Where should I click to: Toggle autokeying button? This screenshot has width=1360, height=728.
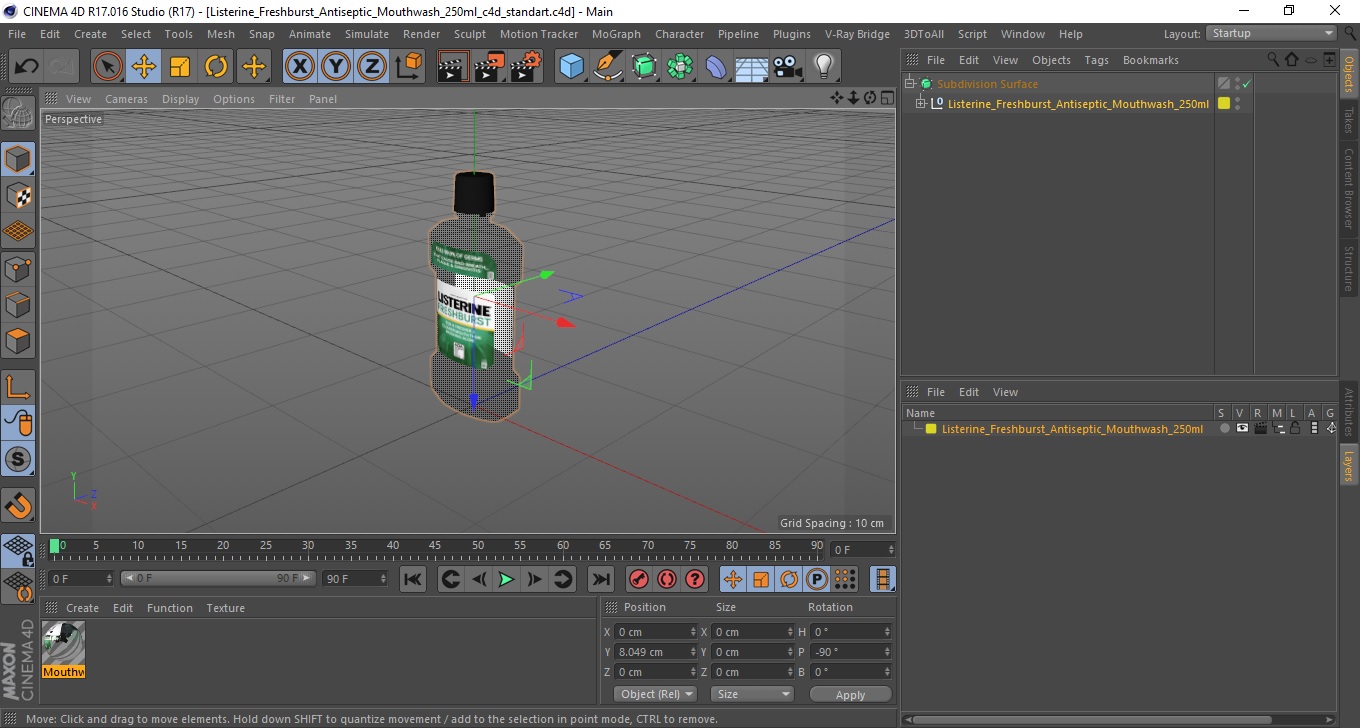click(666, 579)
